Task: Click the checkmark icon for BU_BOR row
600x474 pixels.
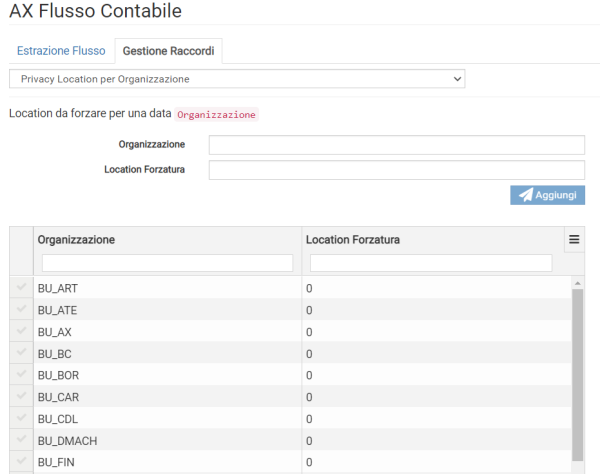Action: pos(21,375)
